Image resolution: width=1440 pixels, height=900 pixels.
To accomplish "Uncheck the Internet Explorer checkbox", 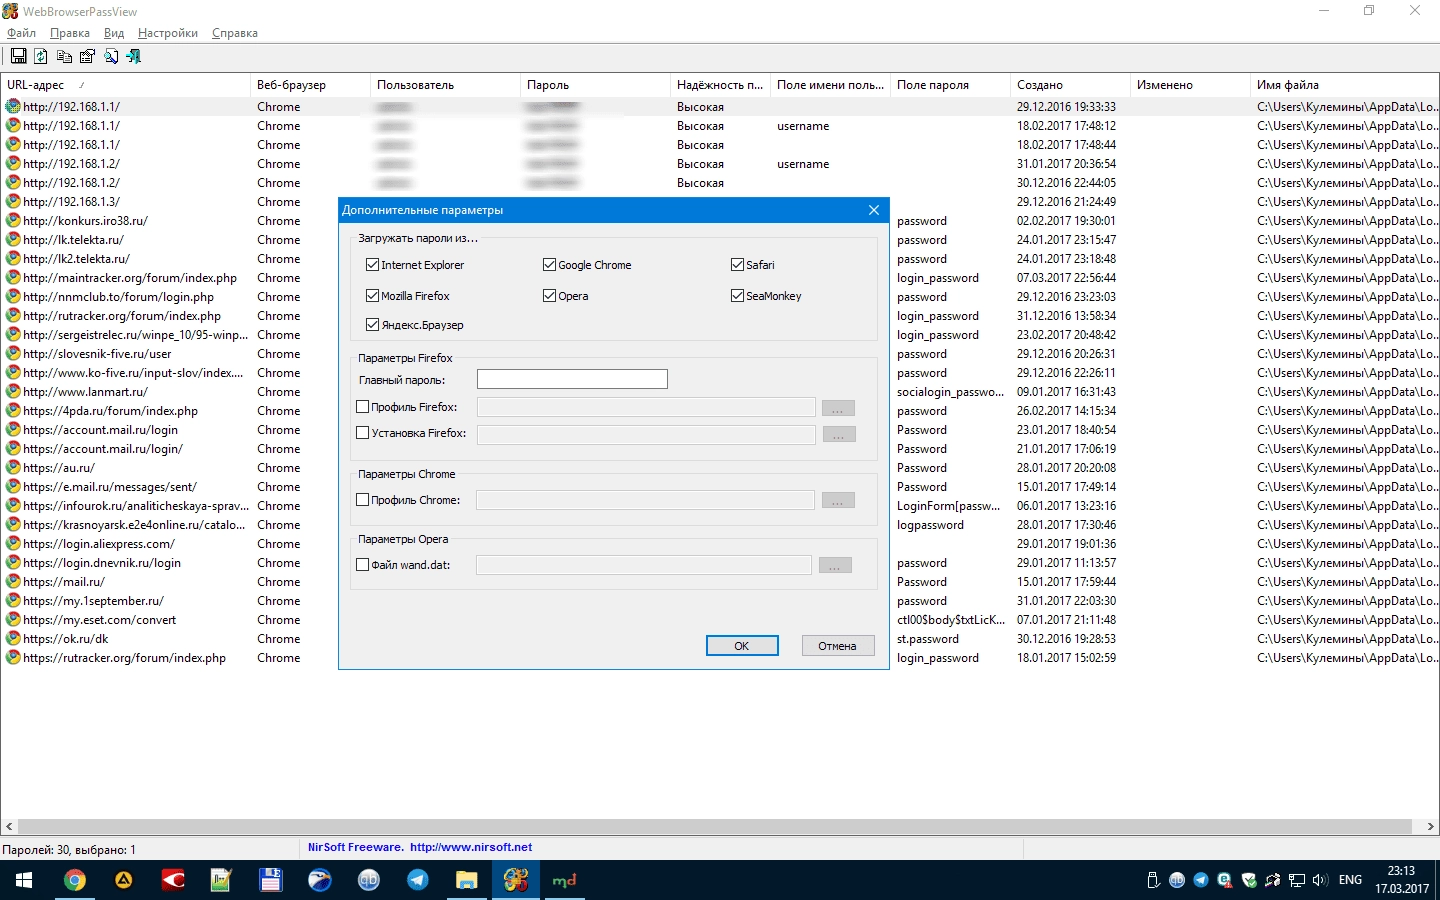I will click(372, 265).
